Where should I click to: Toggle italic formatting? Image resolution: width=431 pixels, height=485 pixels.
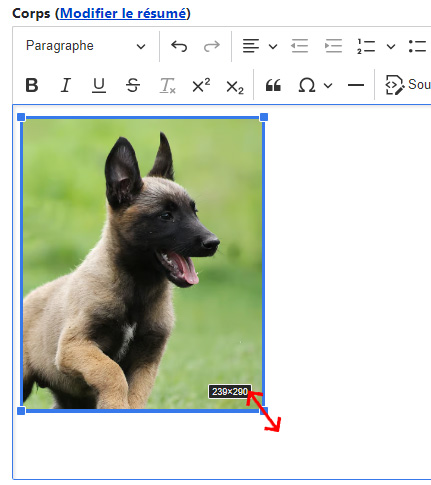[x=66, y=85]
